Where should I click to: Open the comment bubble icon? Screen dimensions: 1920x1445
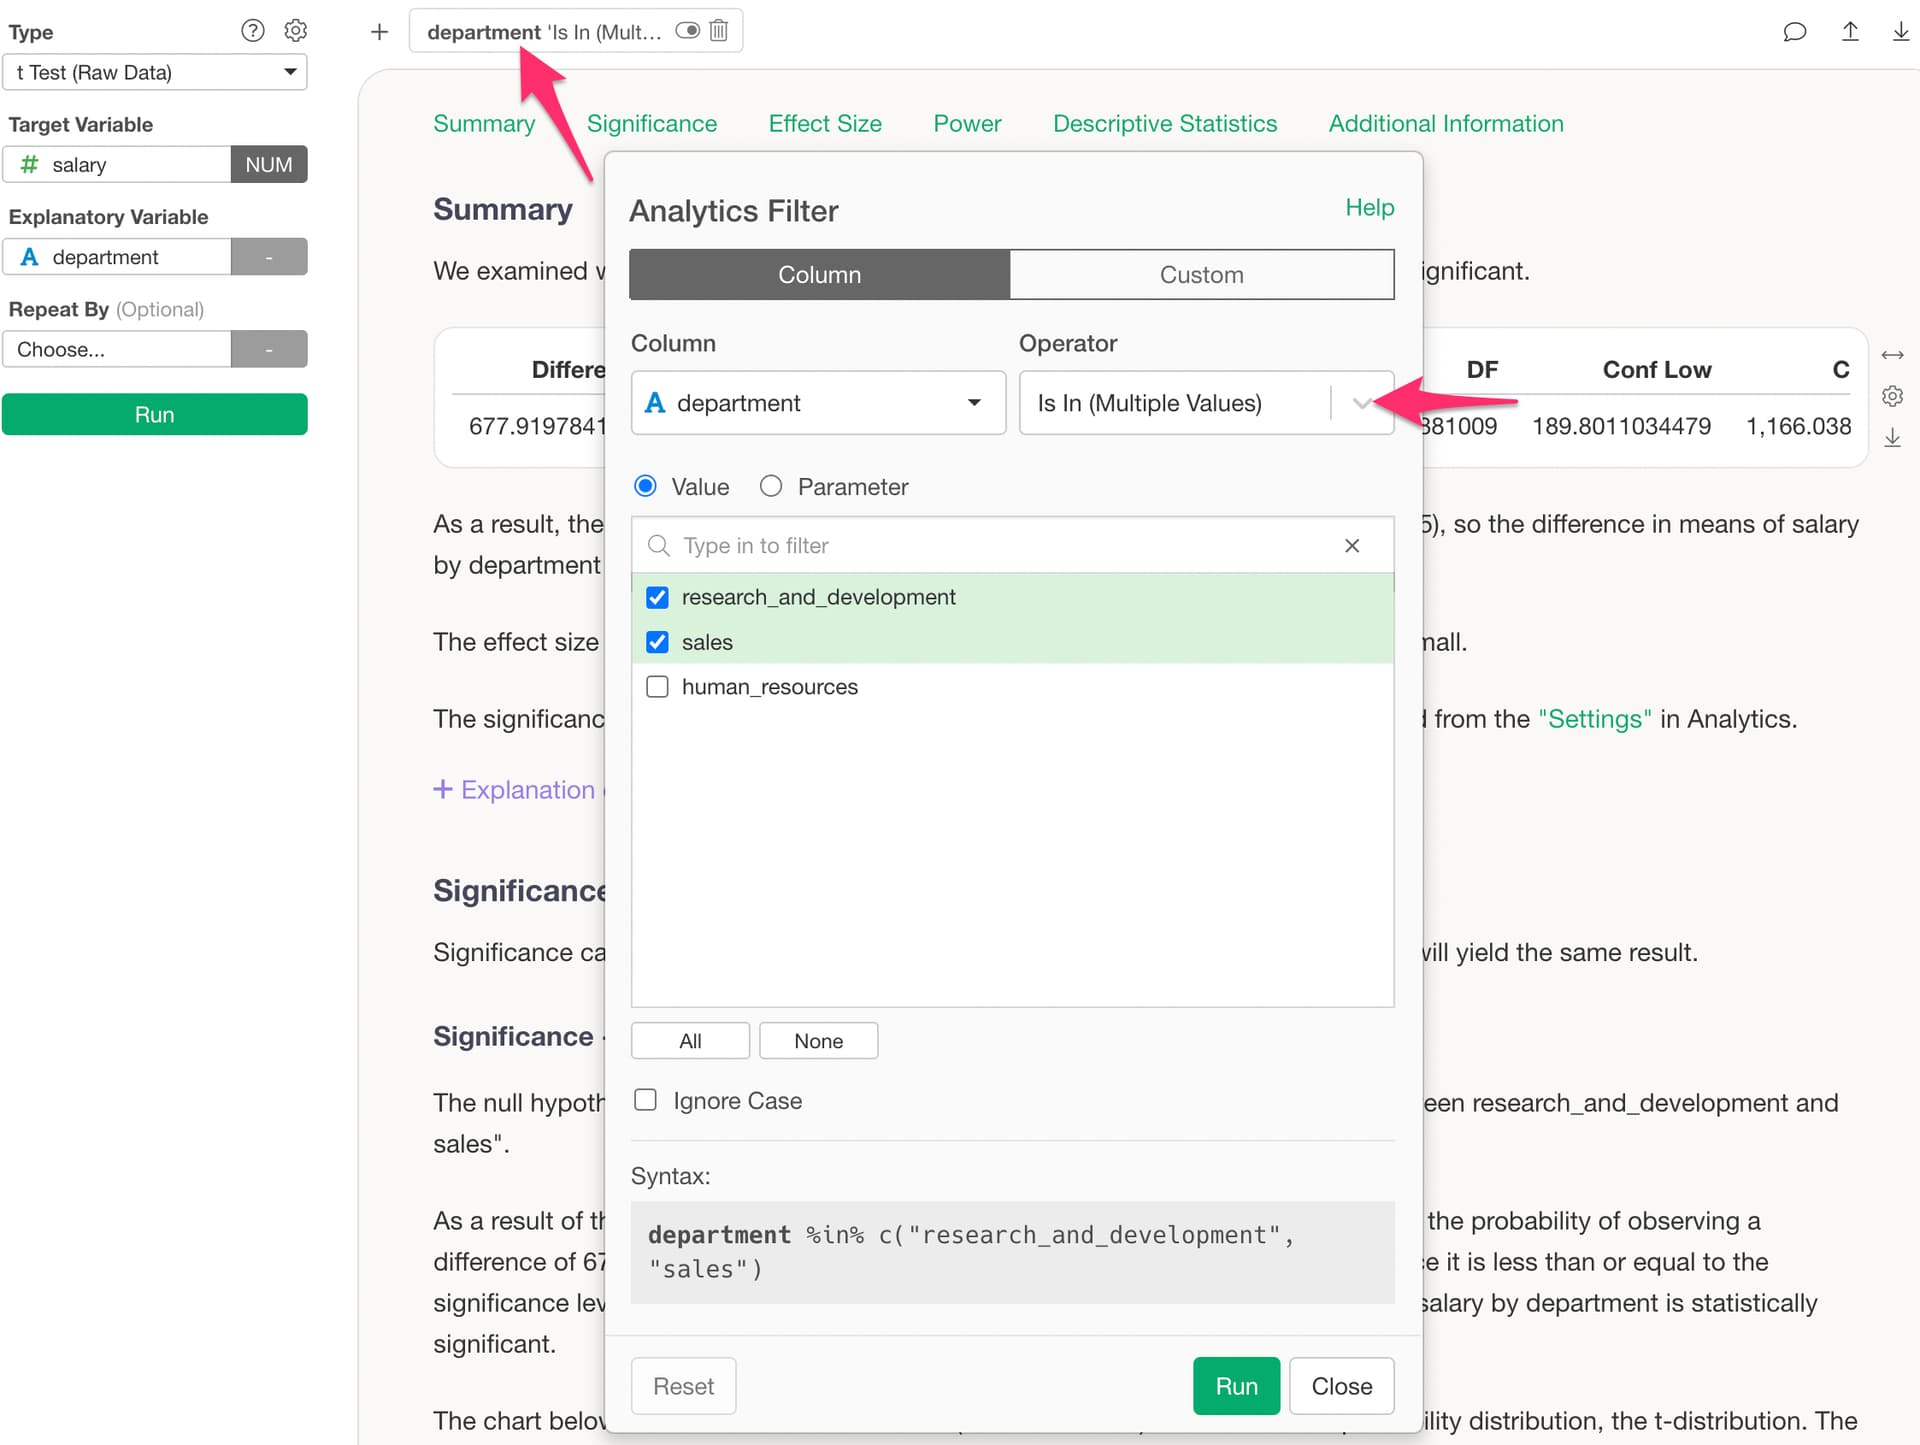[x=1795, y=32]
